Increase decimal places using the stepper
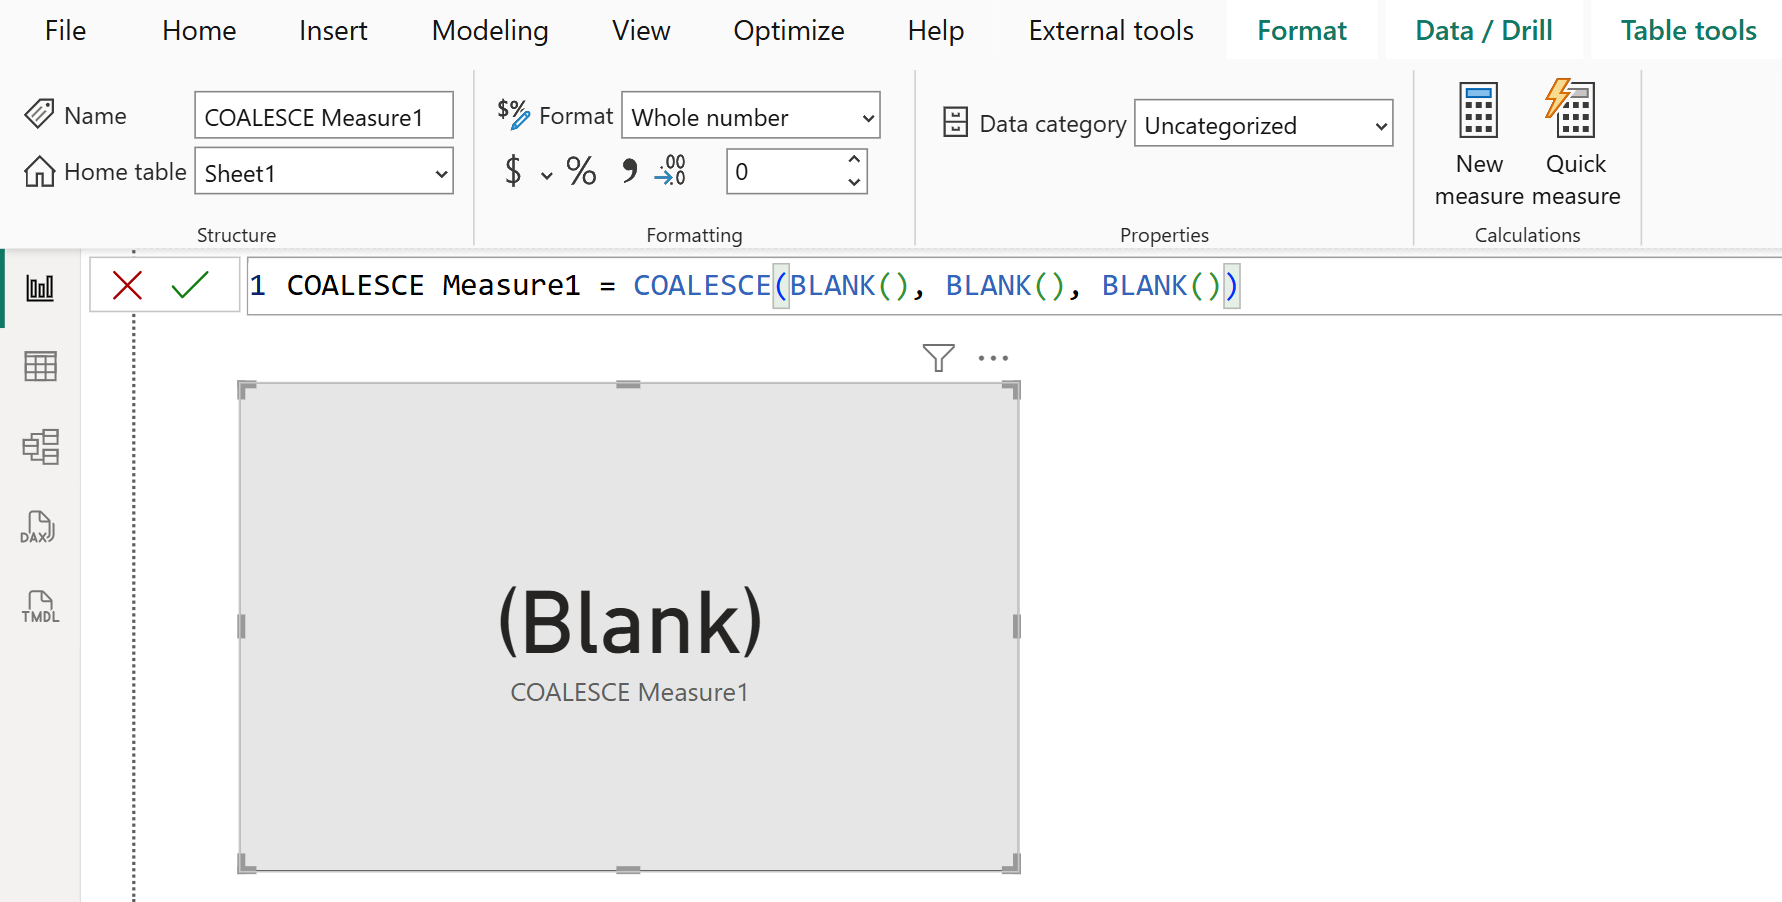 tap(853, 160)
